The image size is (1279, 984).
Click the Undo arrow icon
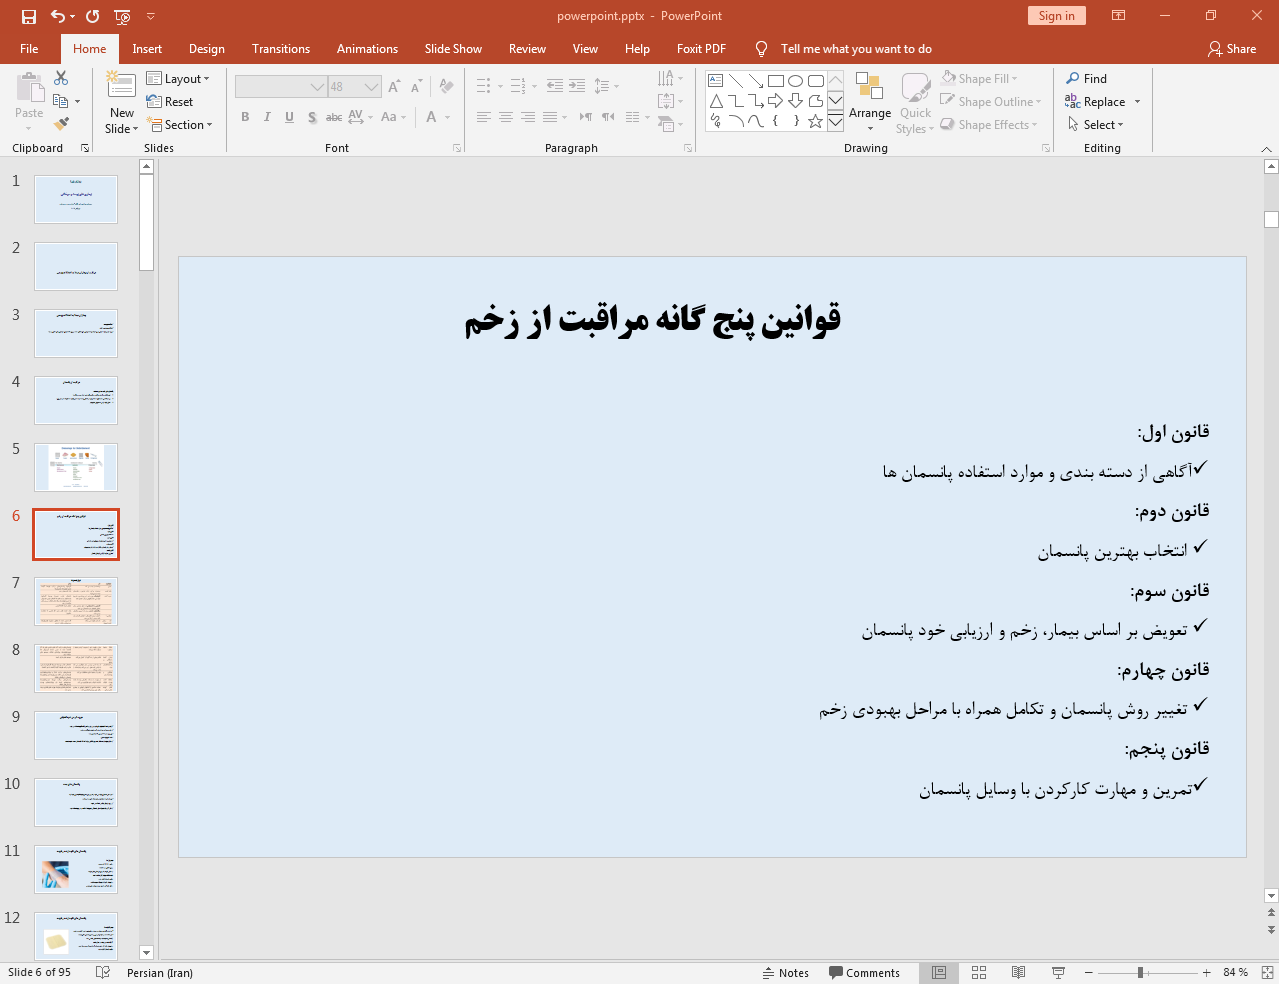click(x=58, y=16)
